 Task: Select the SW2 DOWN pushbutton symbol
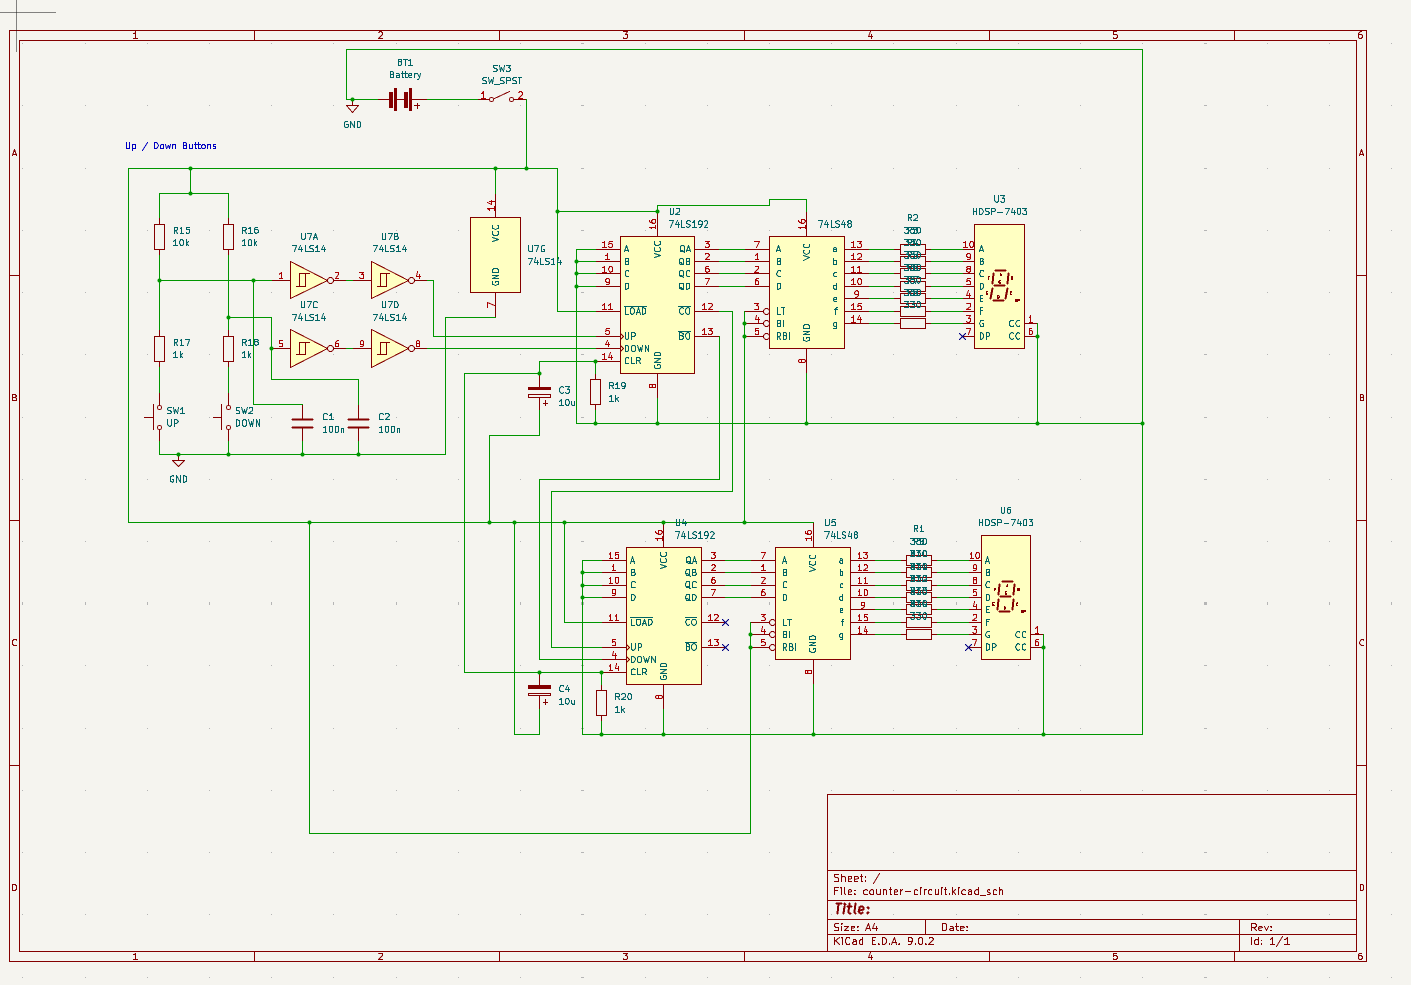(x=226, y=418)
